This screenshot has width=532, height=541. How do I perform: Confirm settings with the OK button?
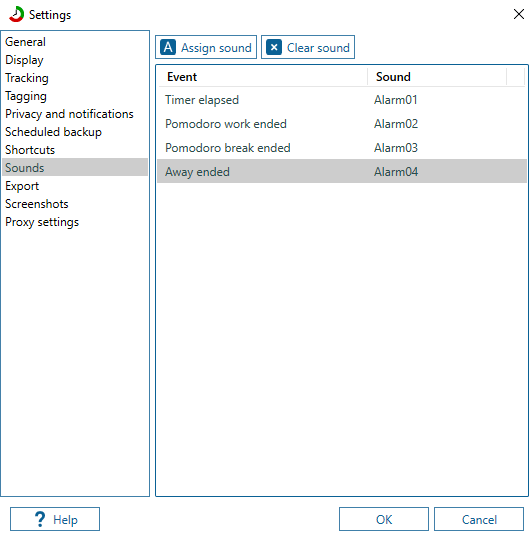click(x=384, y=519)
